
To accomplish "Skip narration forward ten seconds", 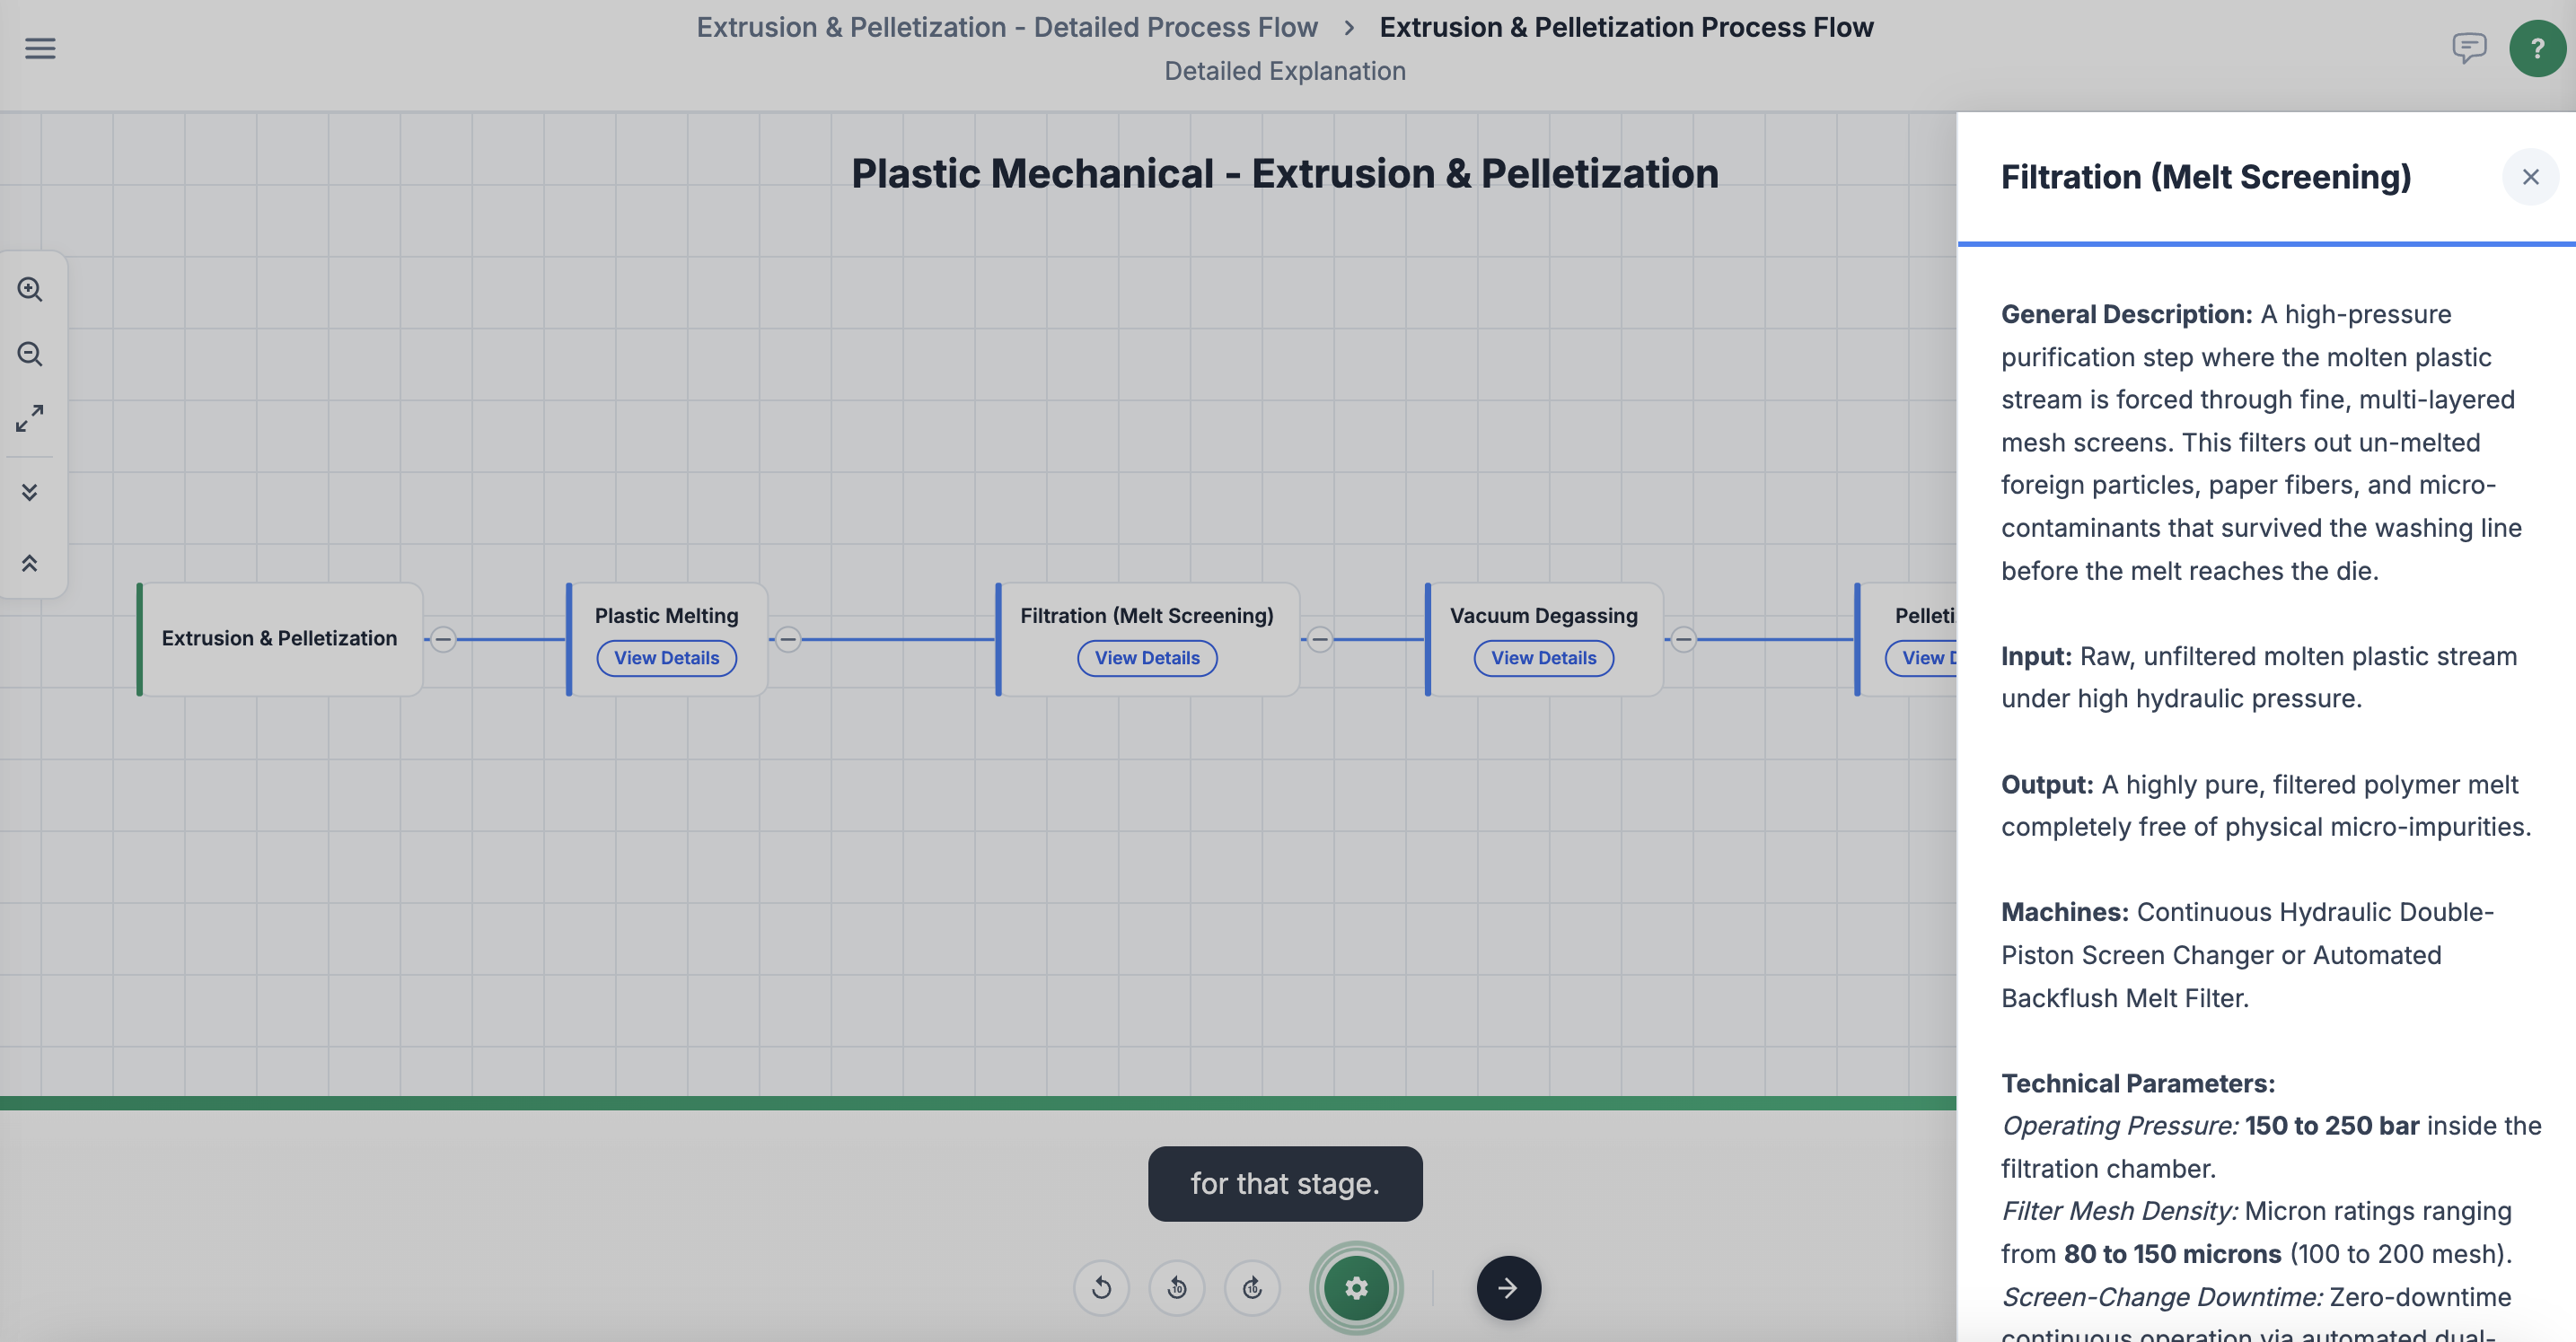I will 1252,1287.
